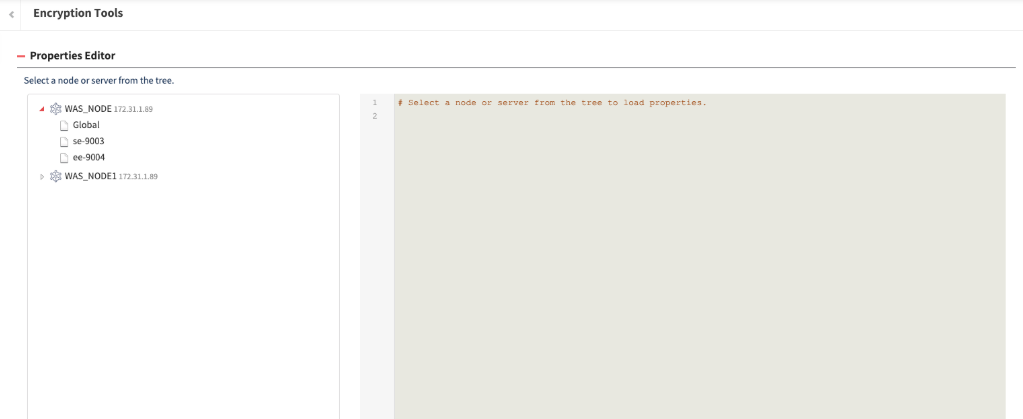Click the 'Select a node or server' instruction text

(99, 81)
